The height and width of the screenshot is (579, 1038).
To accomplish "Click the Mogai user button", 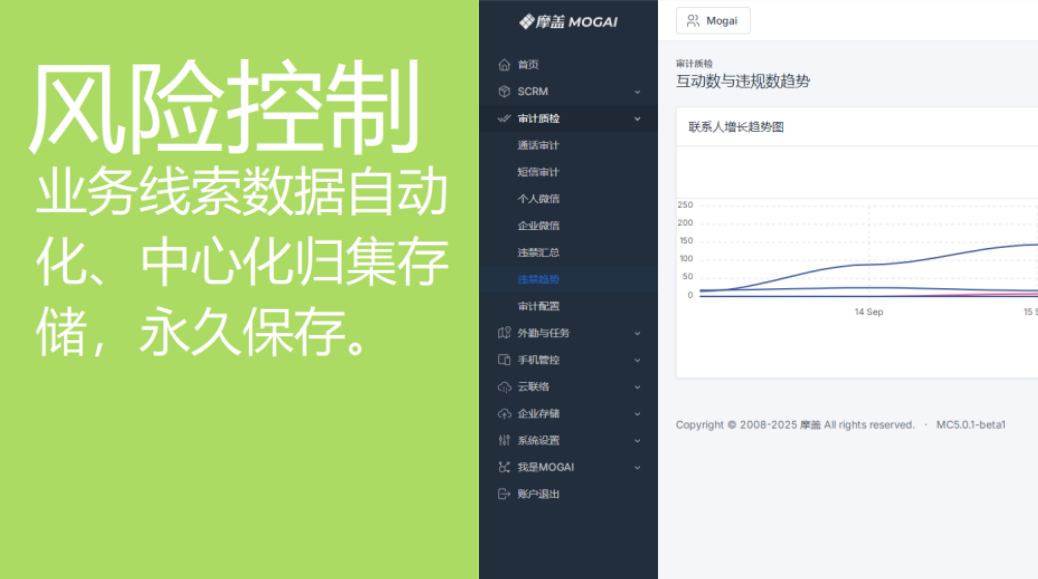I will pos(713,21).
